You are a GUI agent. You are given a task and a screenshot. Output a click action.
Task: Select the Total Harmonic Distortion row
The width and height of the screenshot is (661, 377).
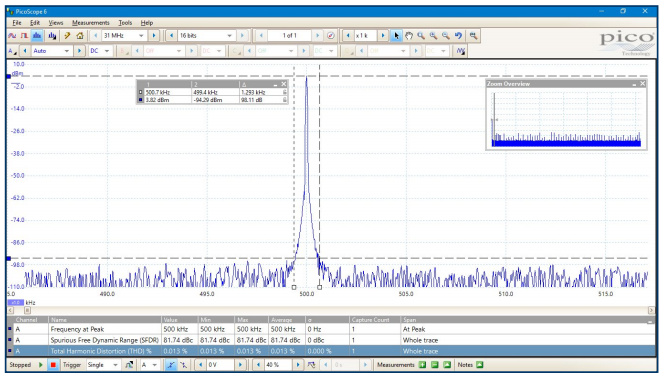(331, 351)
